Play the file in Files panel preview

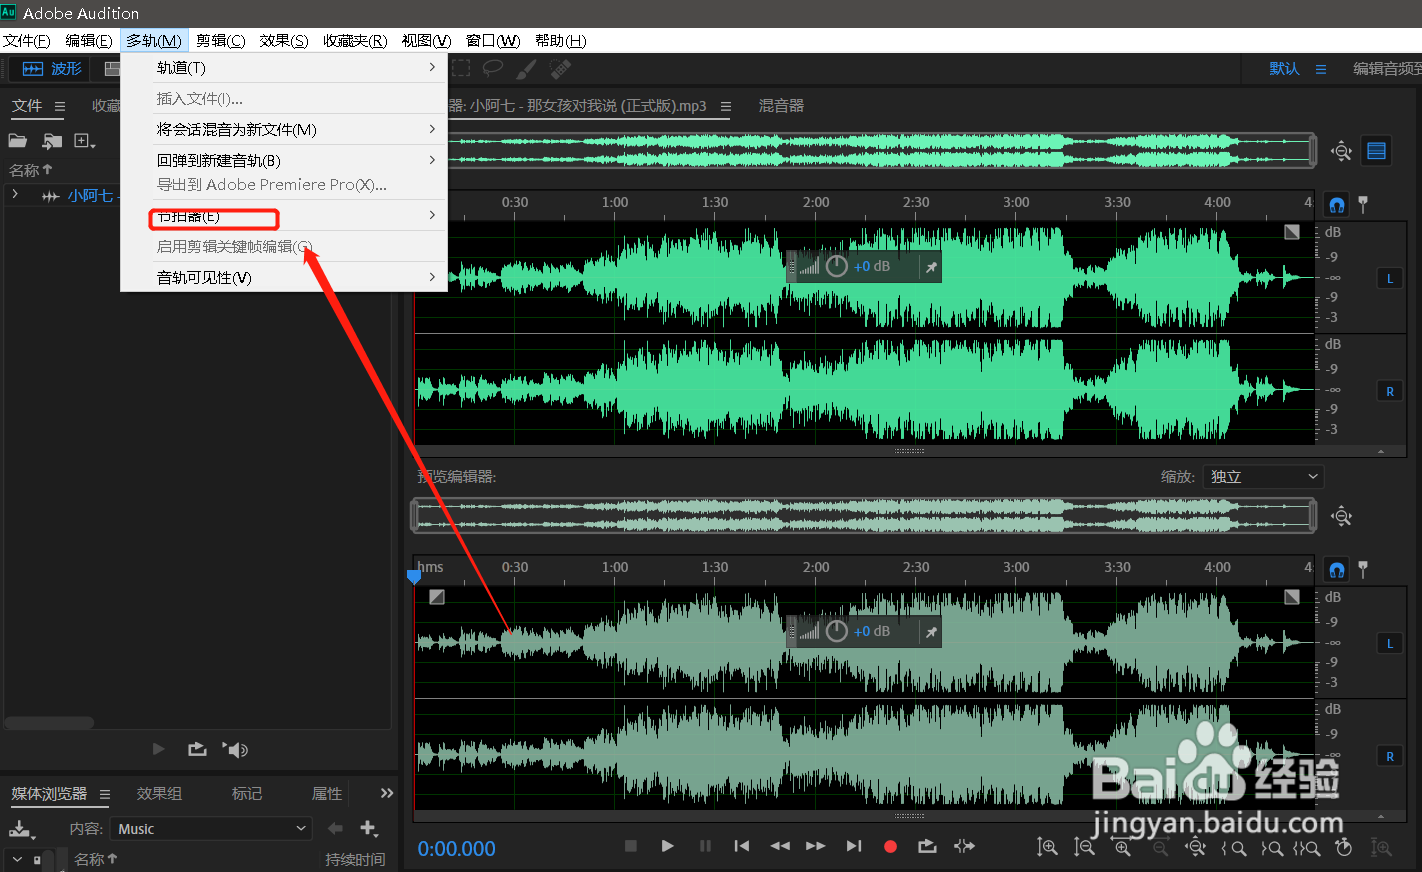tap(158, 749)
